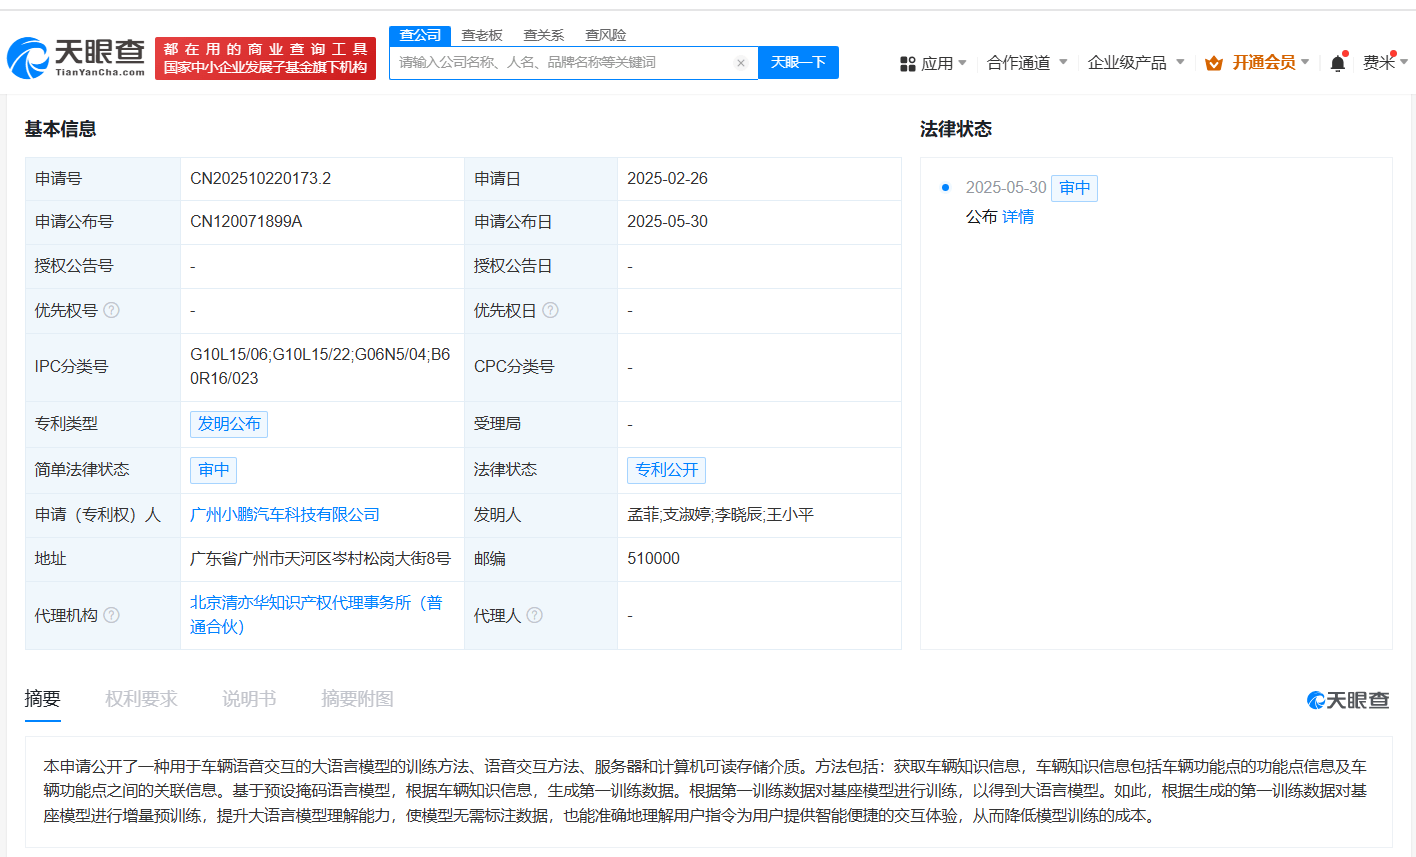Switch to the 说明书 tab

249,699
